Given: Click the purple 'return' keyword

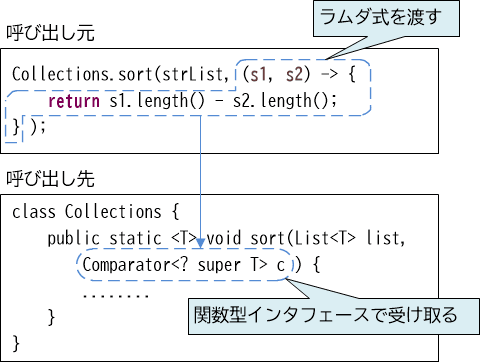Looking at the screenshot, I should click(74, 101).
